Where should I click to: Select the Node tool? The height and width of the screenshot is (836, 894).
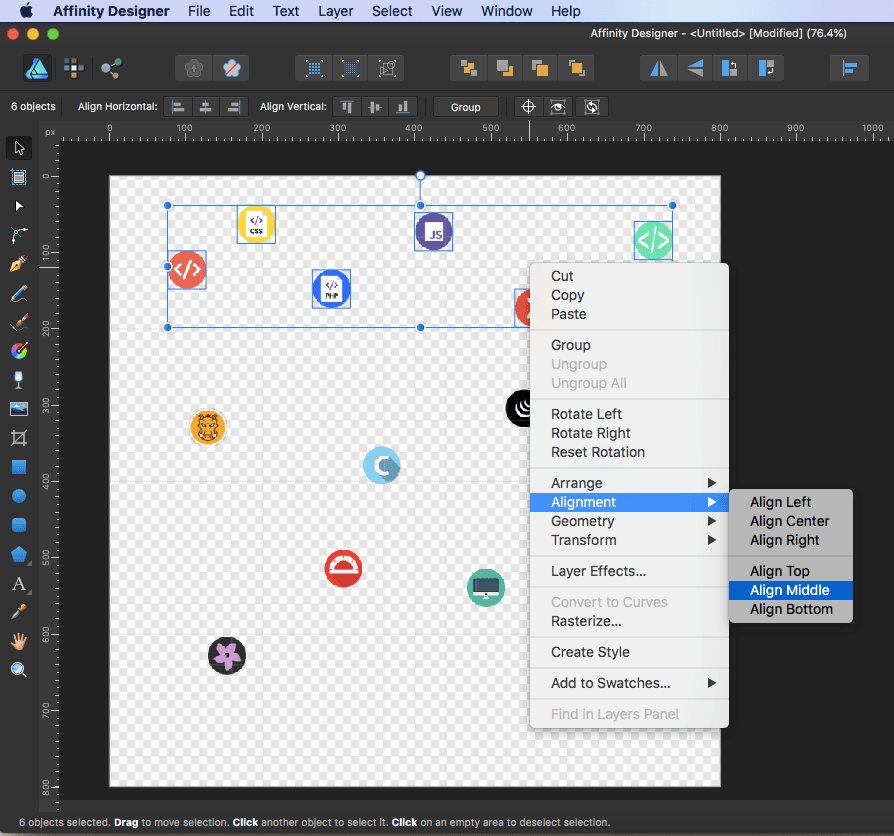(x=18, y=206)
